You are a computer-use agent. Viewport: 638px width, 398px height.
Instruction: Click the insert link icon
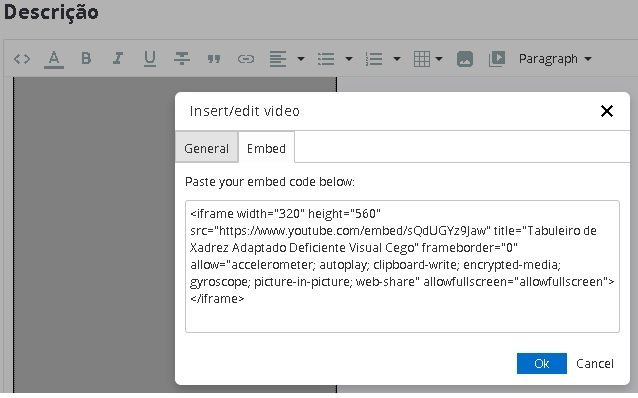(x=246, y=59)
